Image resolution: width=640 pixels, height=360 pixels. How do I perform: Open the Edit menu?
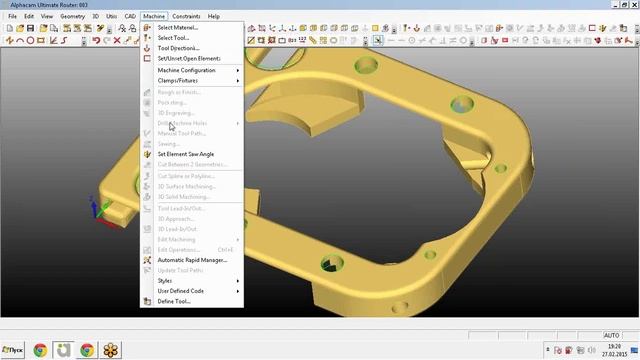[x=29, y=16]
